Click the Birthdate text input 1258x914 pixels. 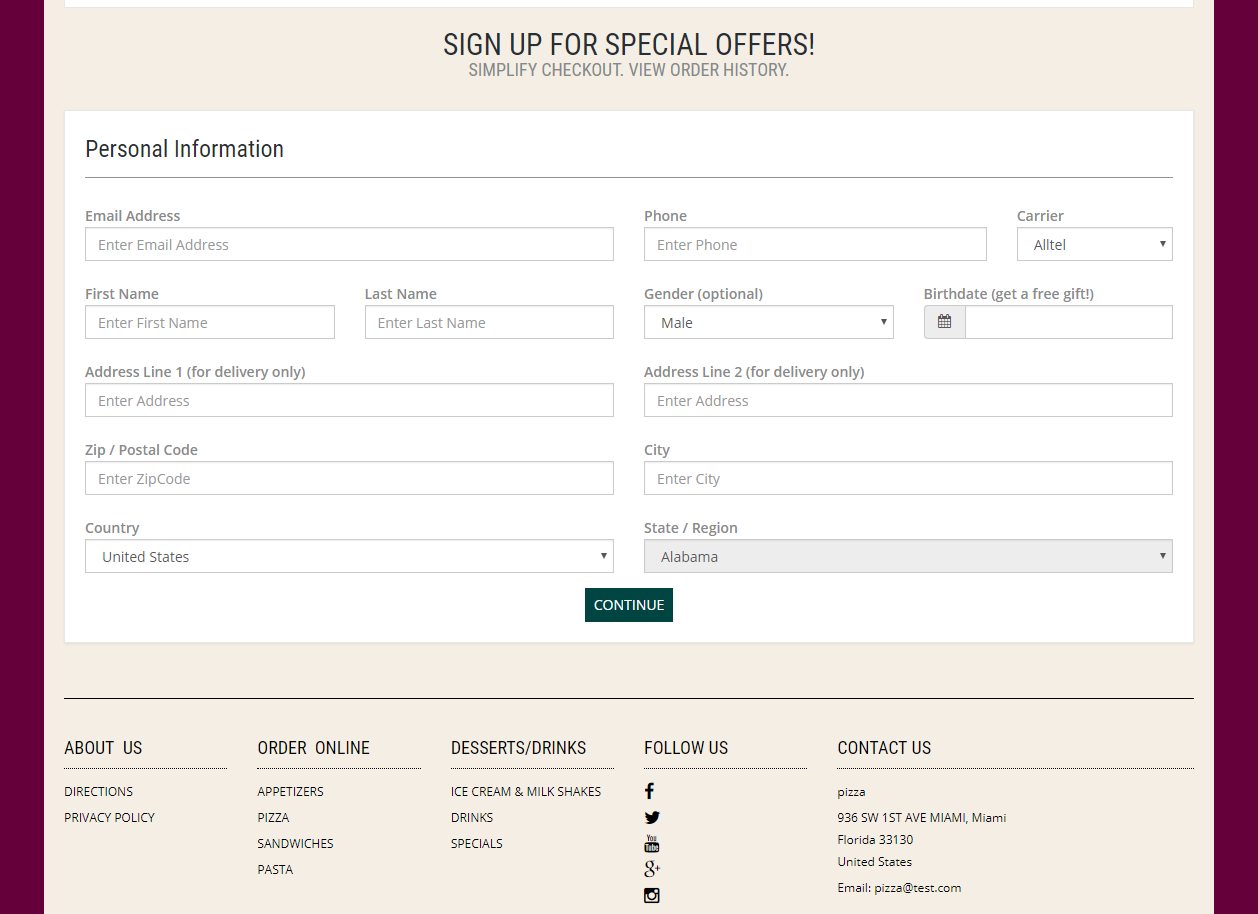[x=1068, y=322]
